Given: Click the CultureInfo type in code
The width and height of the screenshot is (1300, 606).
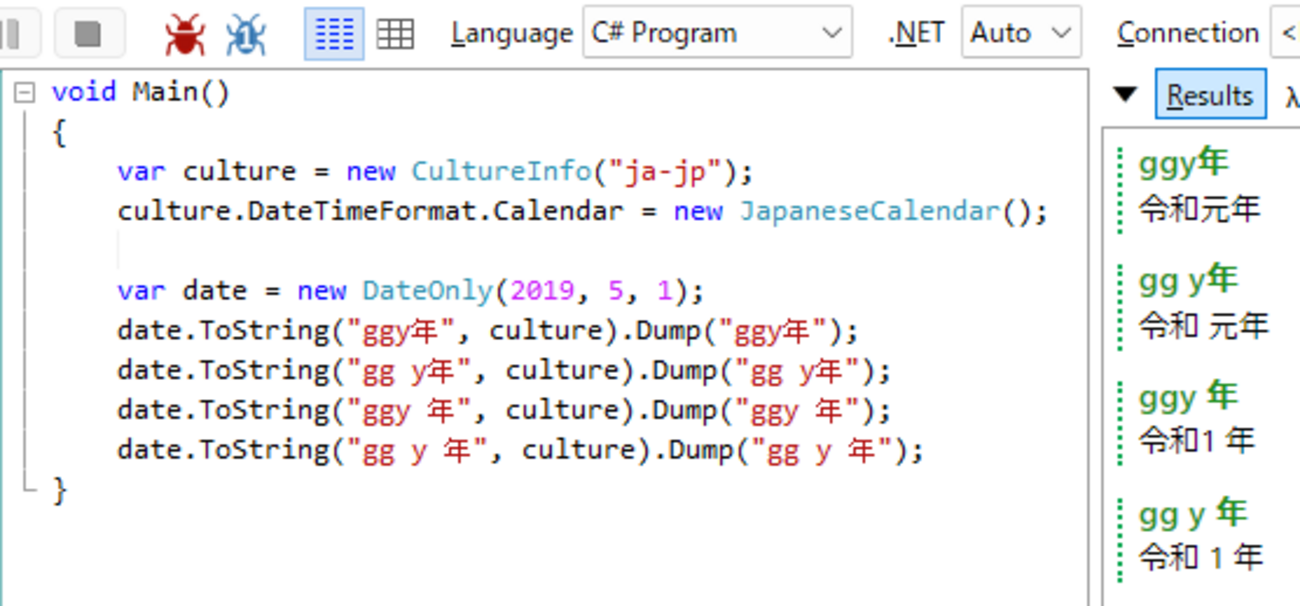Looking at the screenshot, I should point(502,171).
